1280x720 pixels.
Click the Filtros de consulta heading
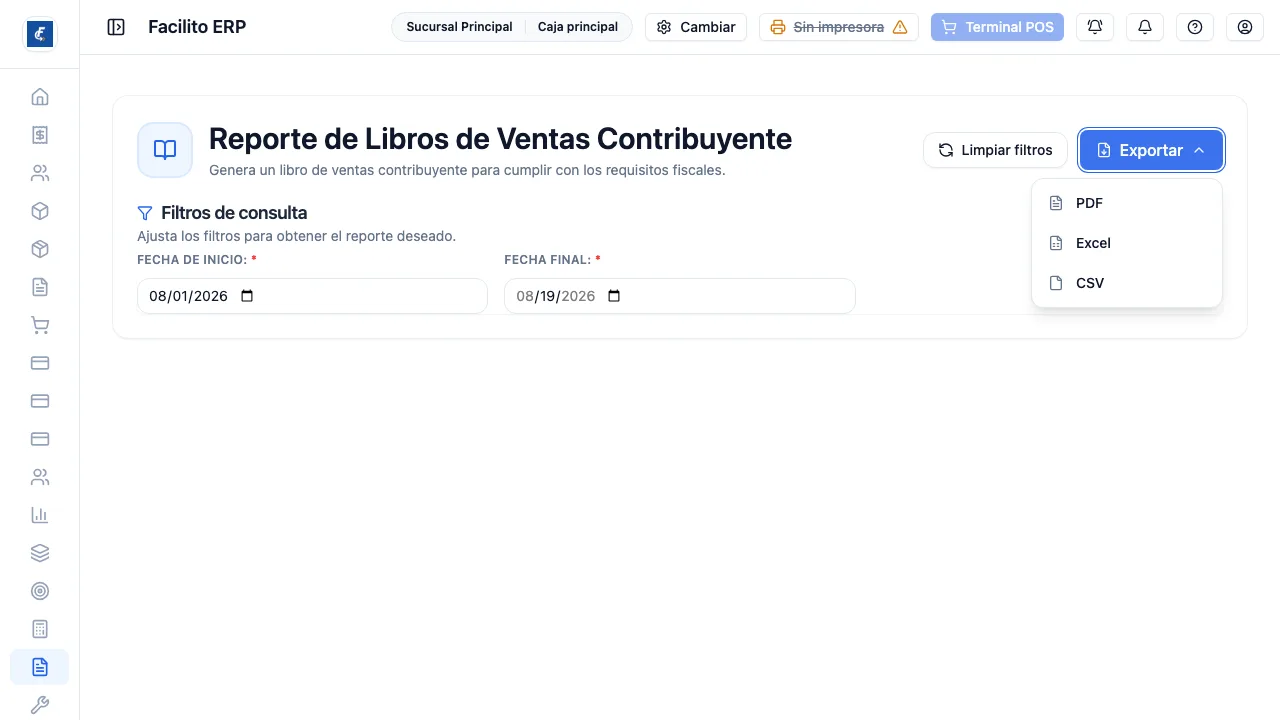234,213
